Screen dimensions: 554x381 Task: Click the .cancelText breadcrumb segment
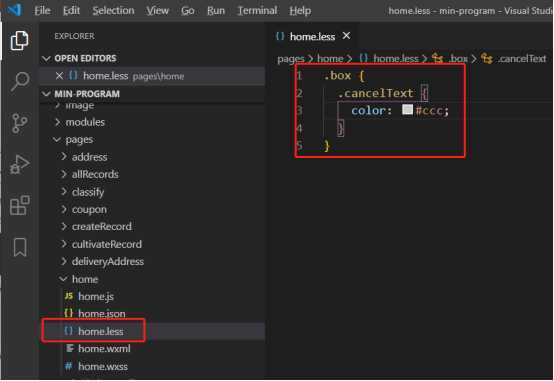pos(522,59)
